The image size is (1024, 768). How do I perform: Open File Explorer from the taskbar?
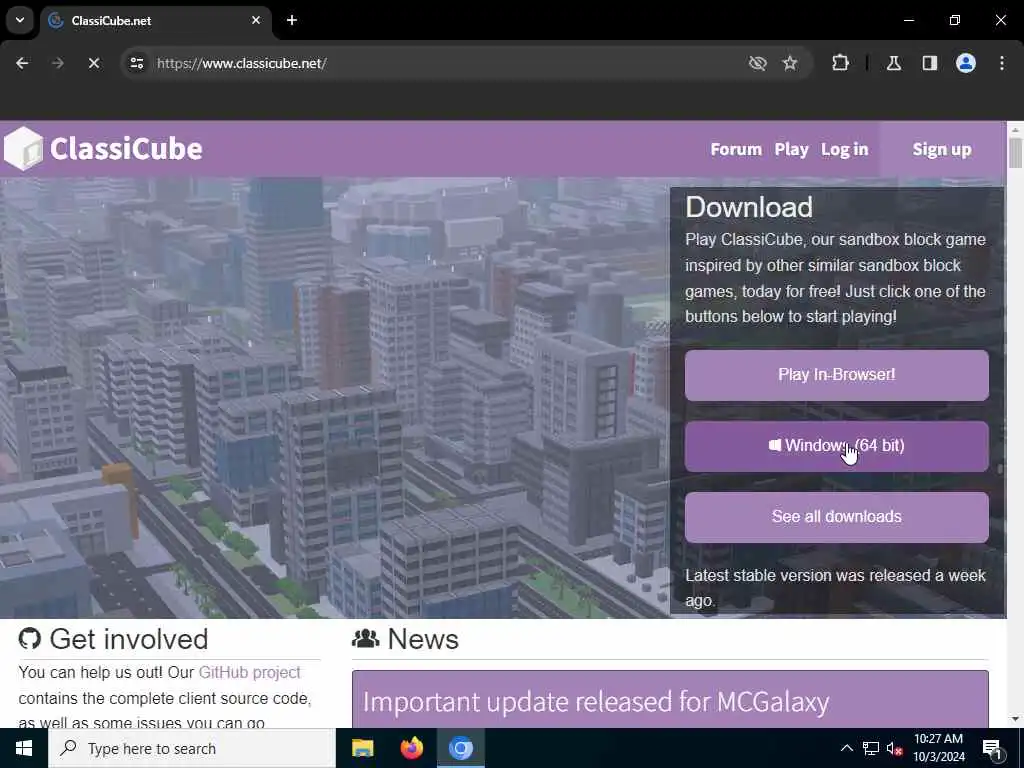pos(362,748)
